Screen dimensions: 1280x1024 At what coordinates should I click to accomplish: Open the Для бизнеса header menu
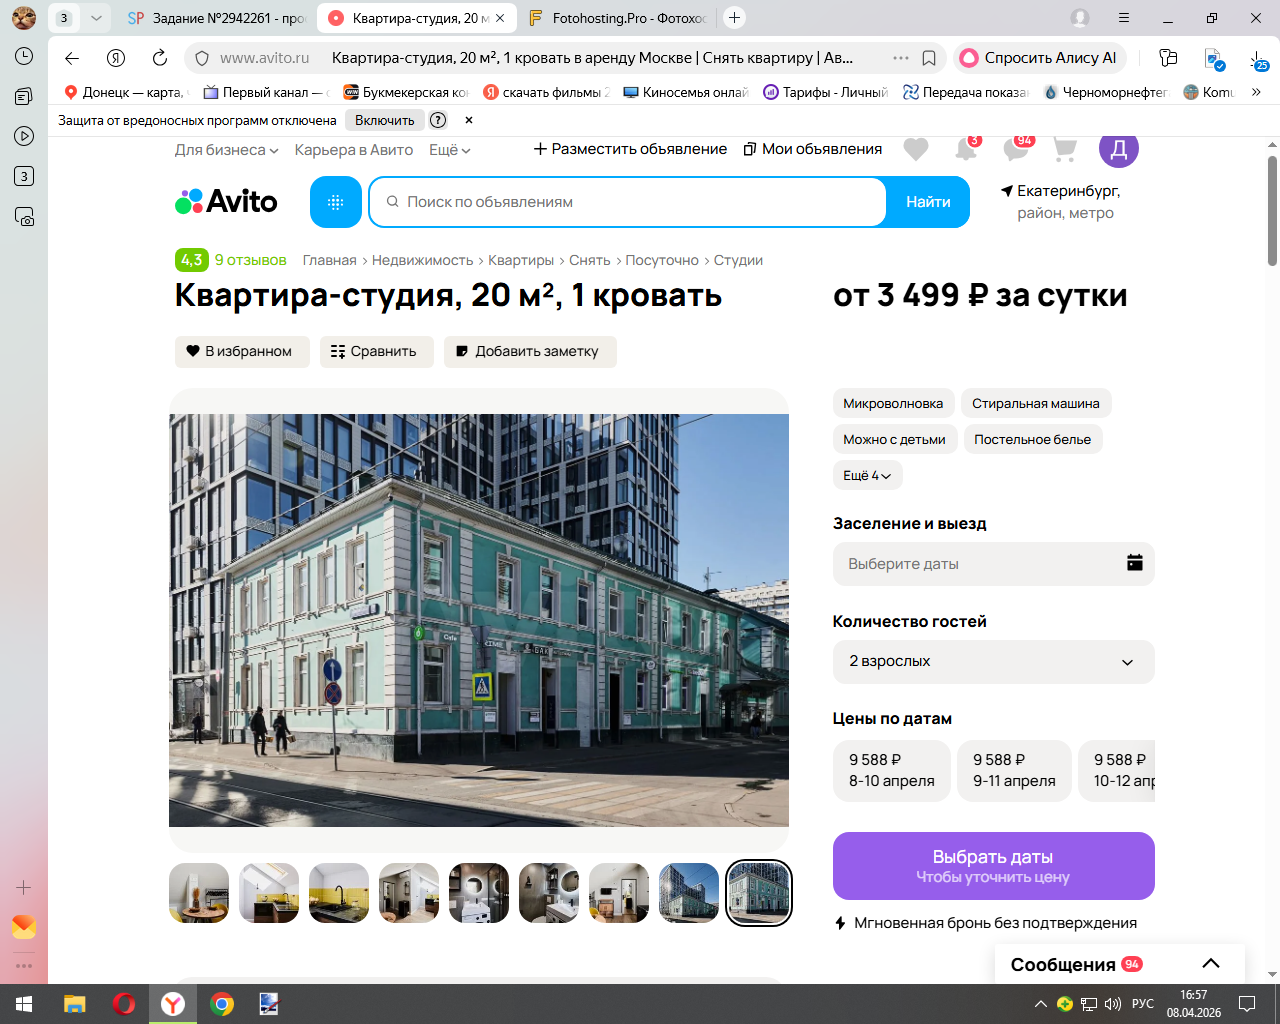pos(226,150)
